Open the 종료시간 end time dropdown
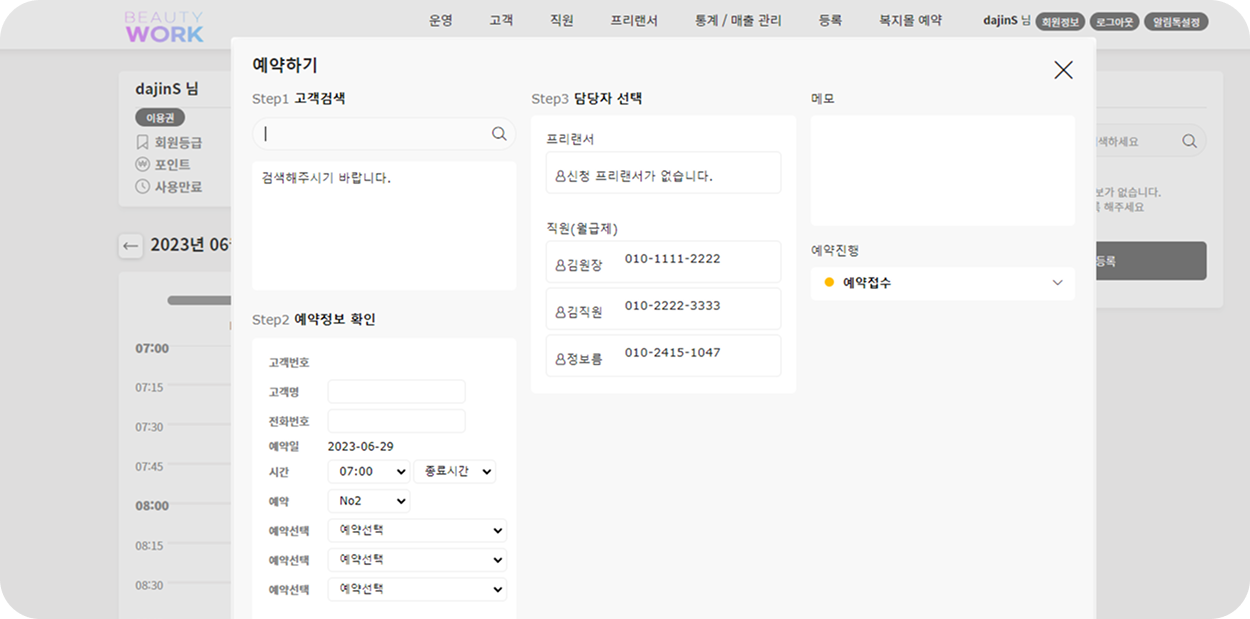This screenshot has width=1250, height=619. pos(455,471)
